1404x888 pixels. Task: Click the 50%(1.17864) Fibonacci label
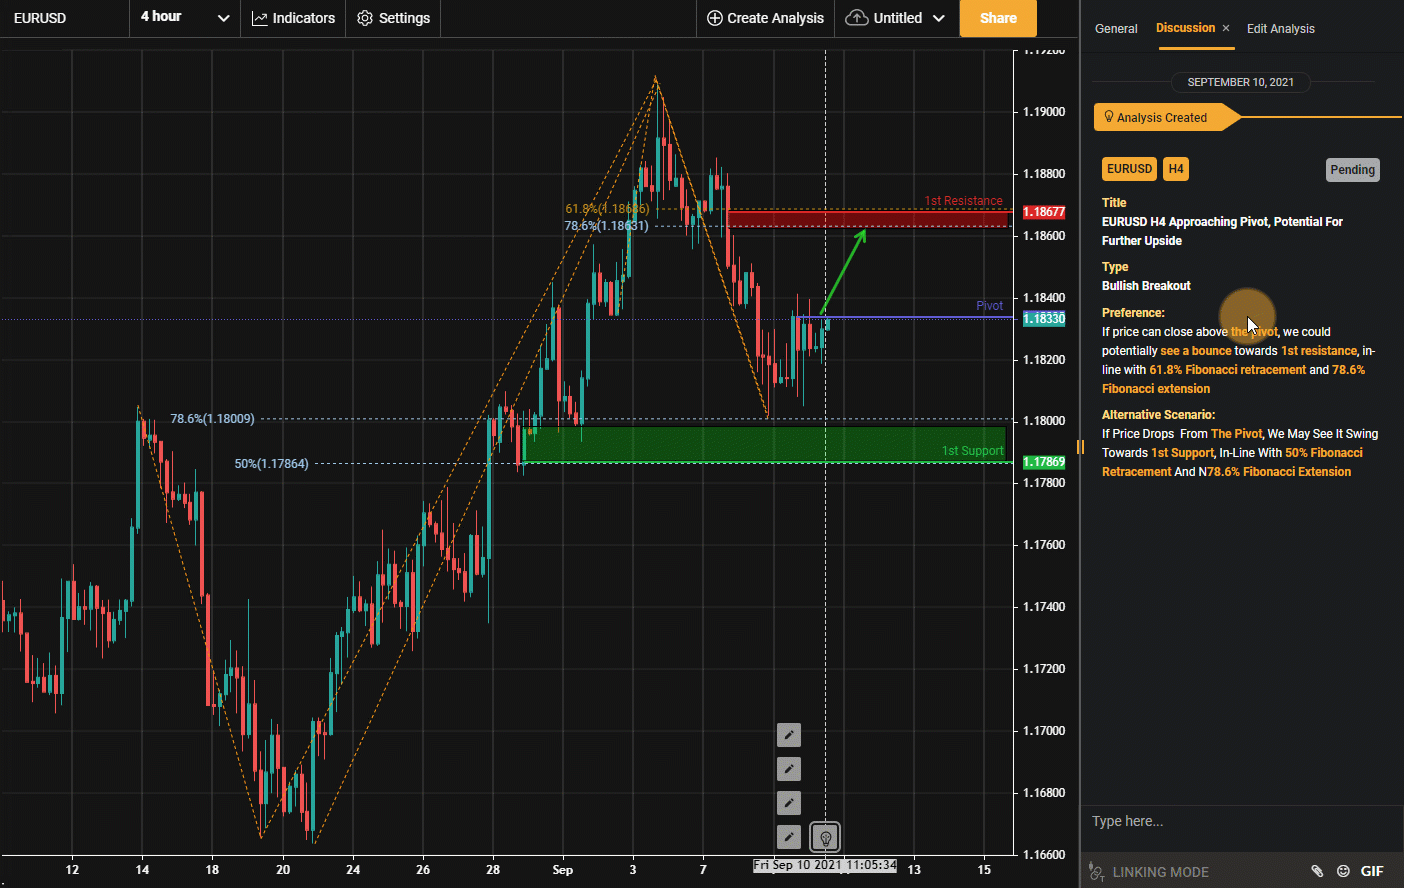coord(271,464)
